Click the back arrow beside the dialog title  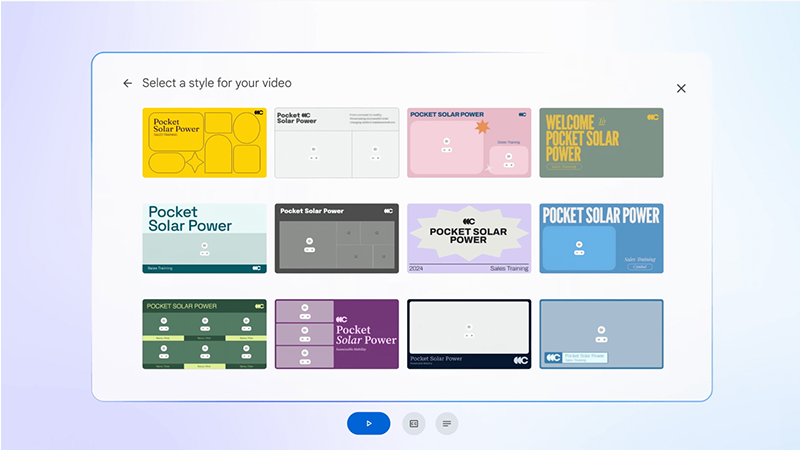point(127,84)
